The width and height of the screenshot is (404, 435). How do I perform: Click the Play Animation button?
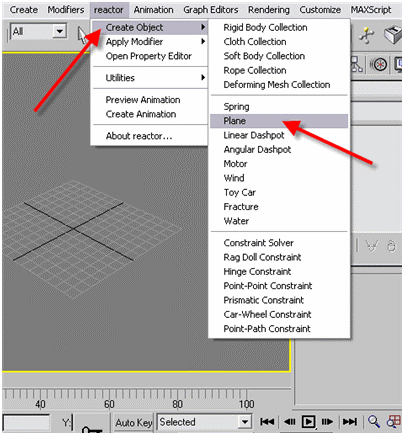pyautogui.click(x=308, y=422)
